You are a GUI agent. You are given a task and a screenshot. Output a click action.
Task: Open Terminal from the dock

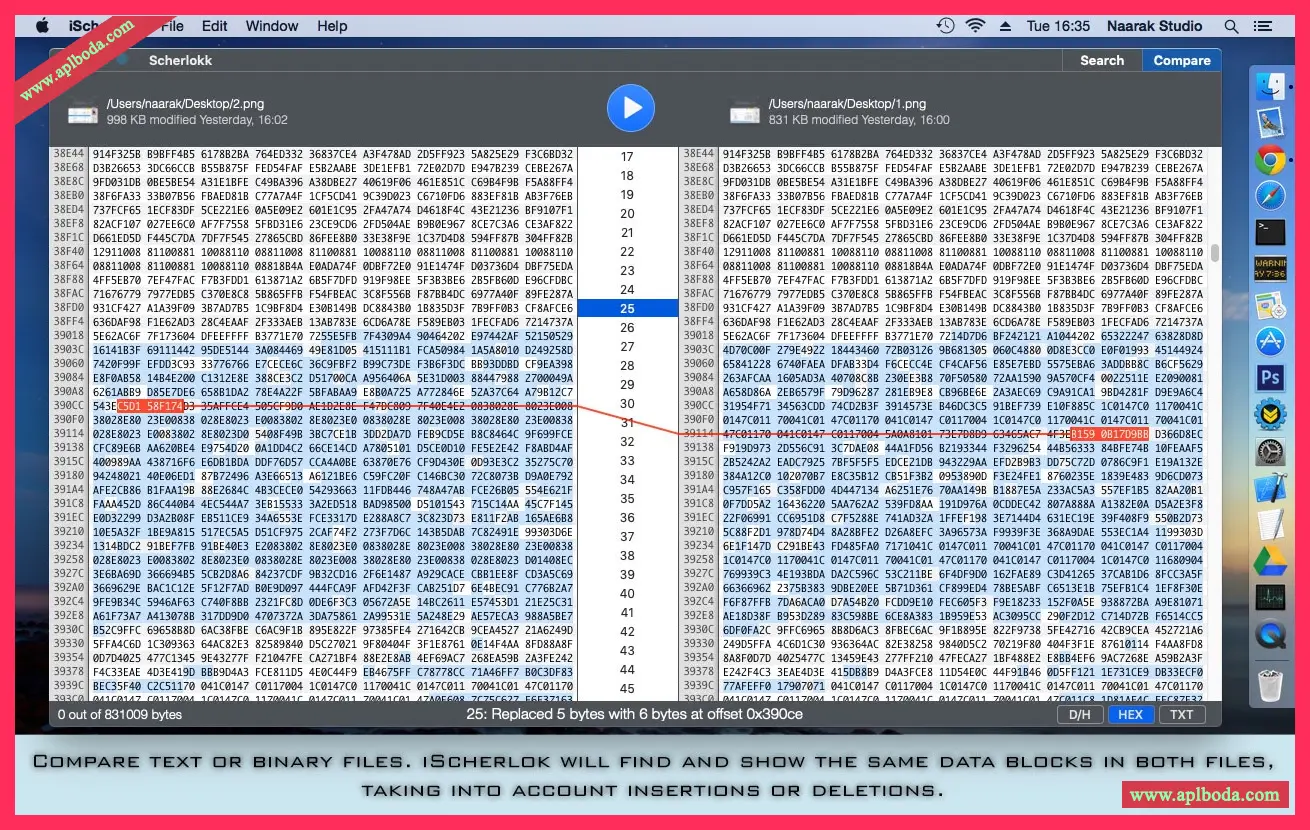tap(1270, 232)
